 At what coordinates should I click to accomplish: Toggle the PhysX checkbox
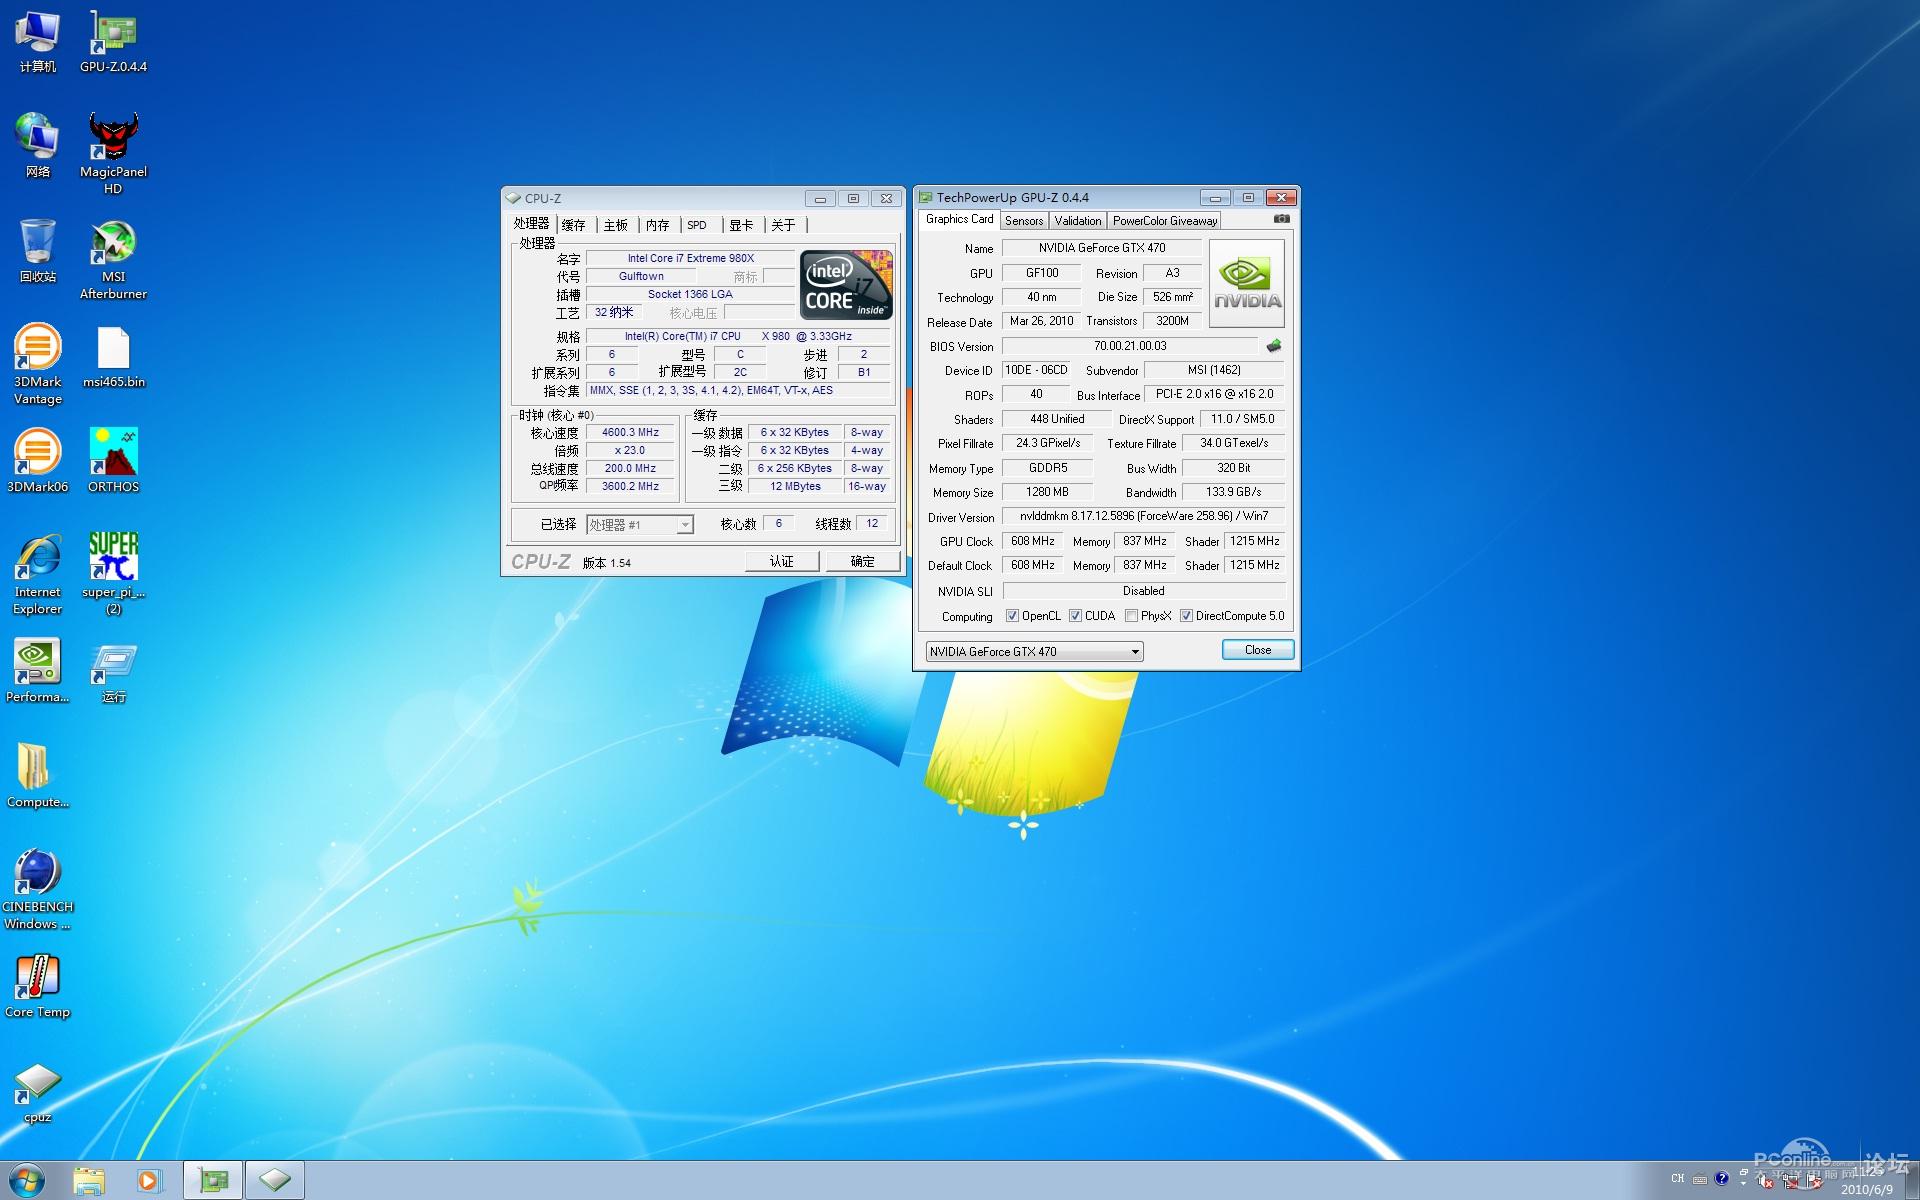coord(1131,616)
